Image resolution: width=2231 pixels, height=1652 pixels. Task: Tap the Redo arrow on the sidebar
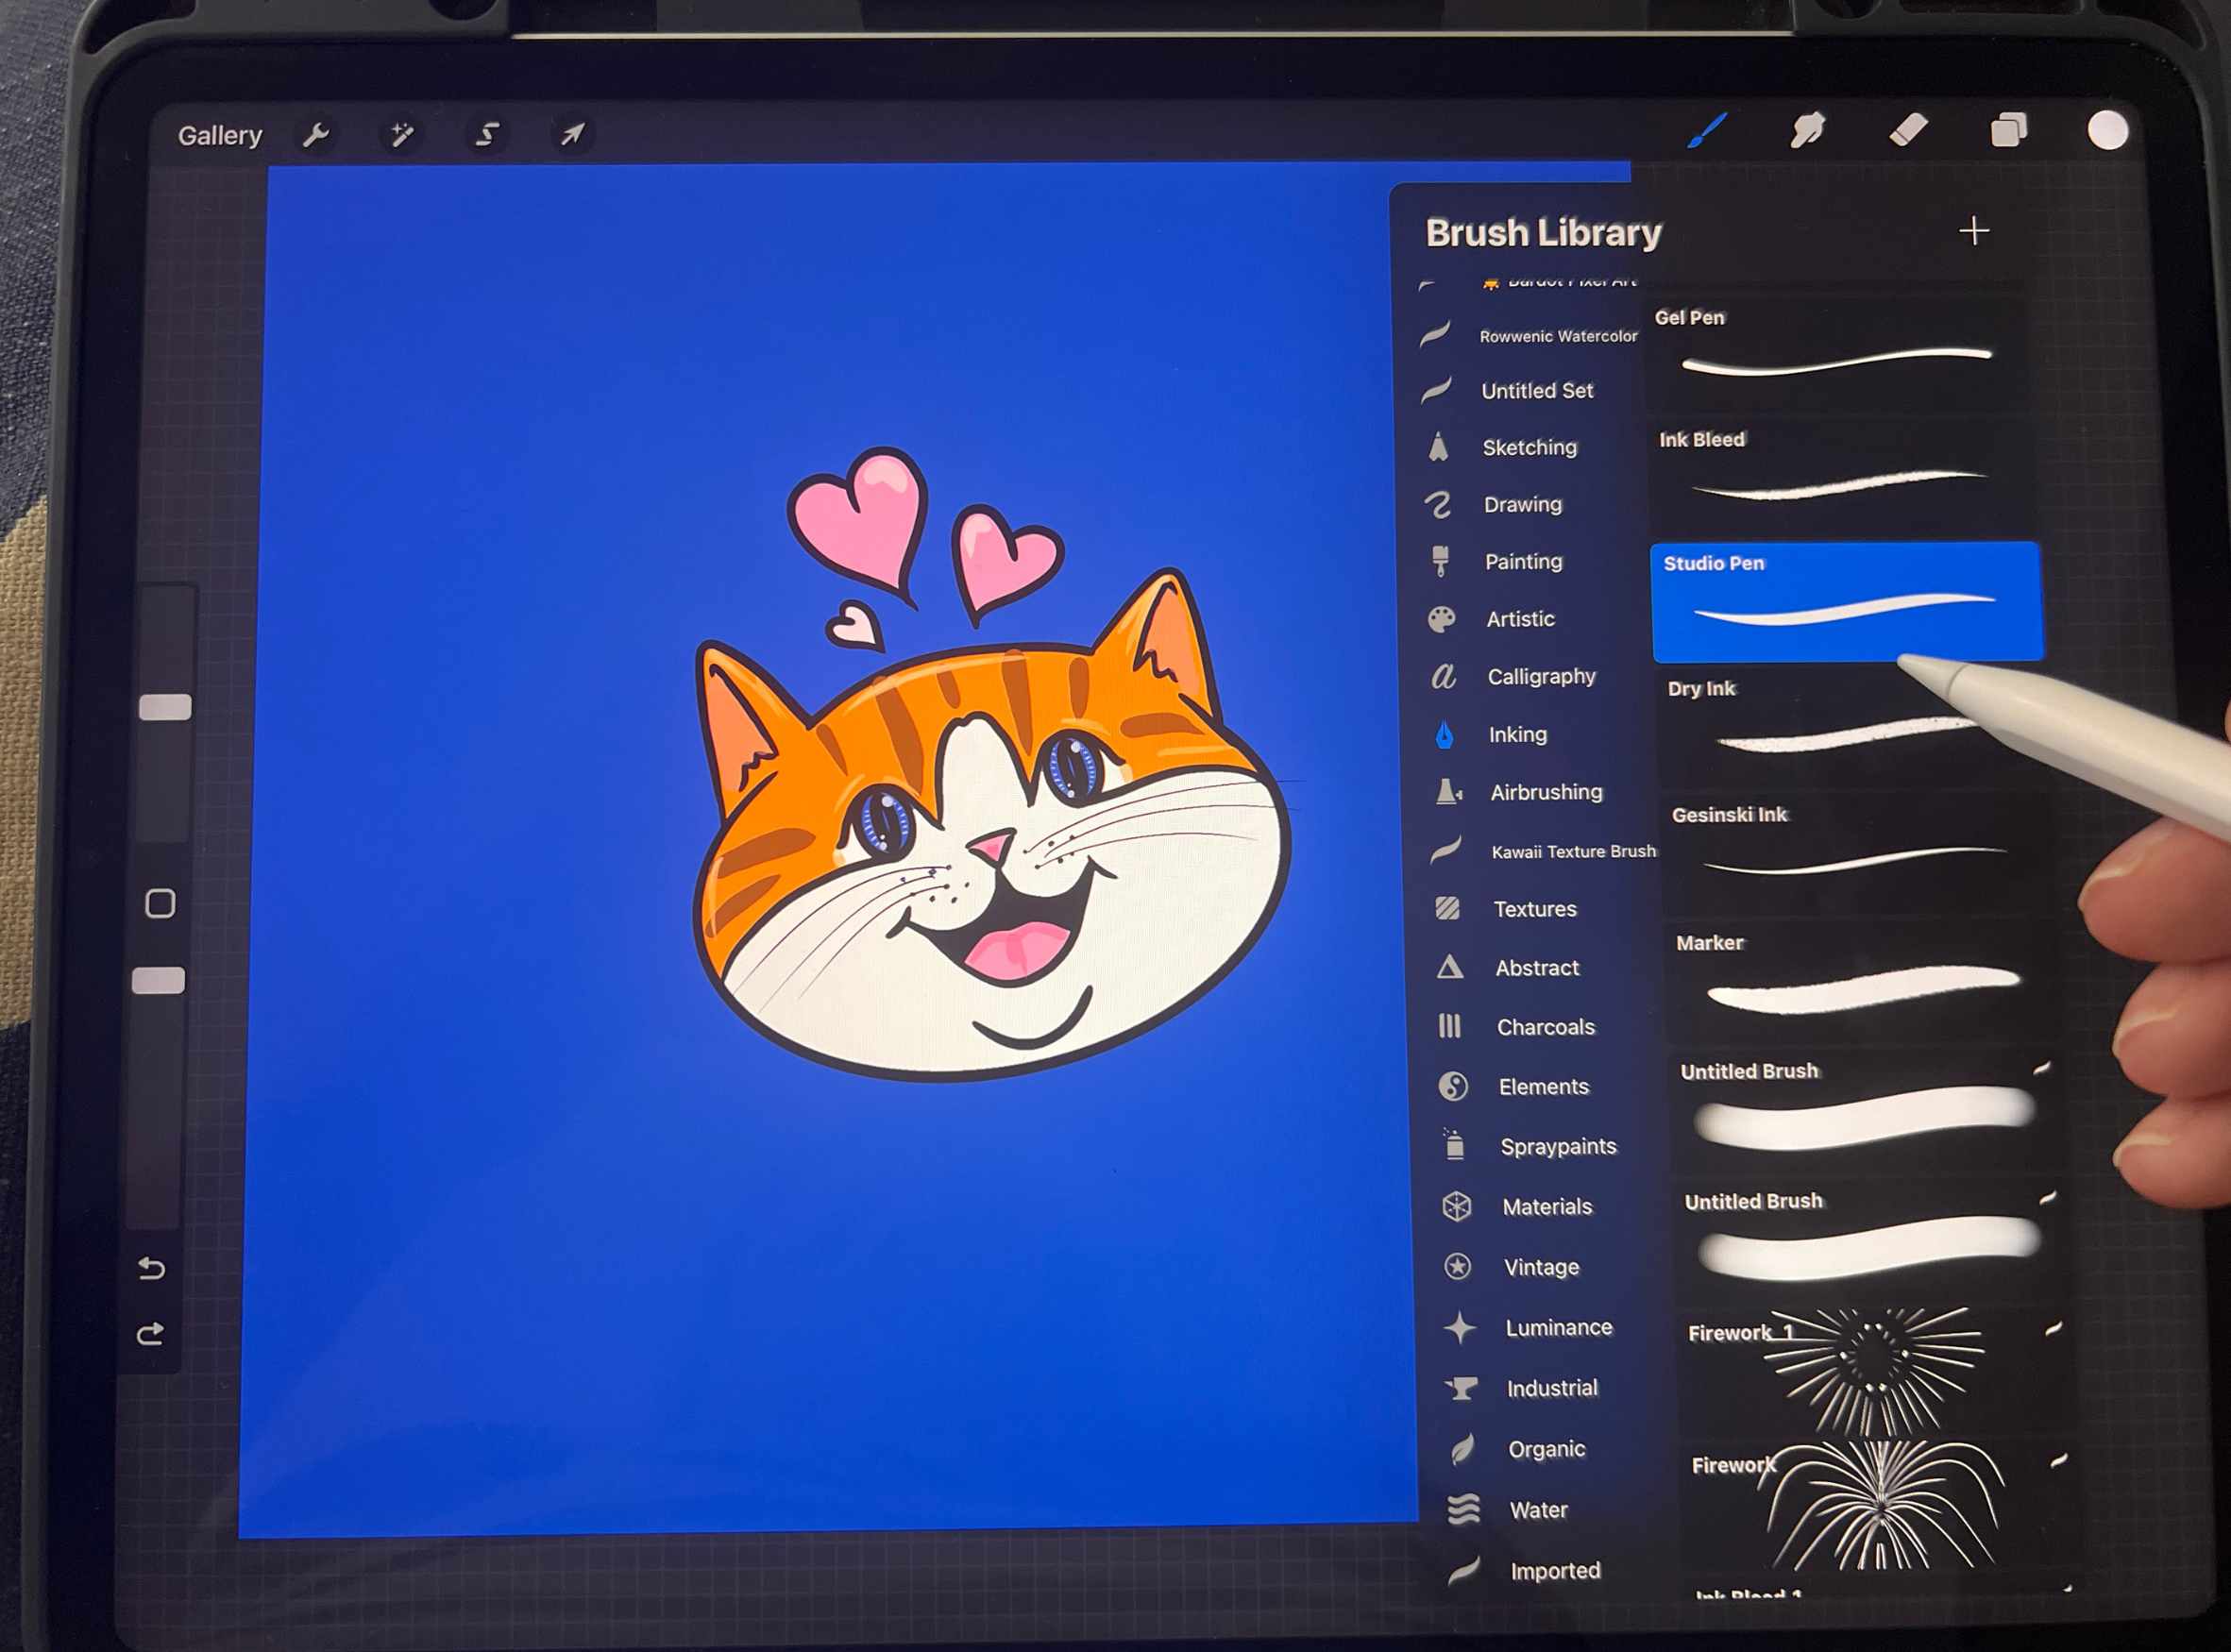point(152,1335)
